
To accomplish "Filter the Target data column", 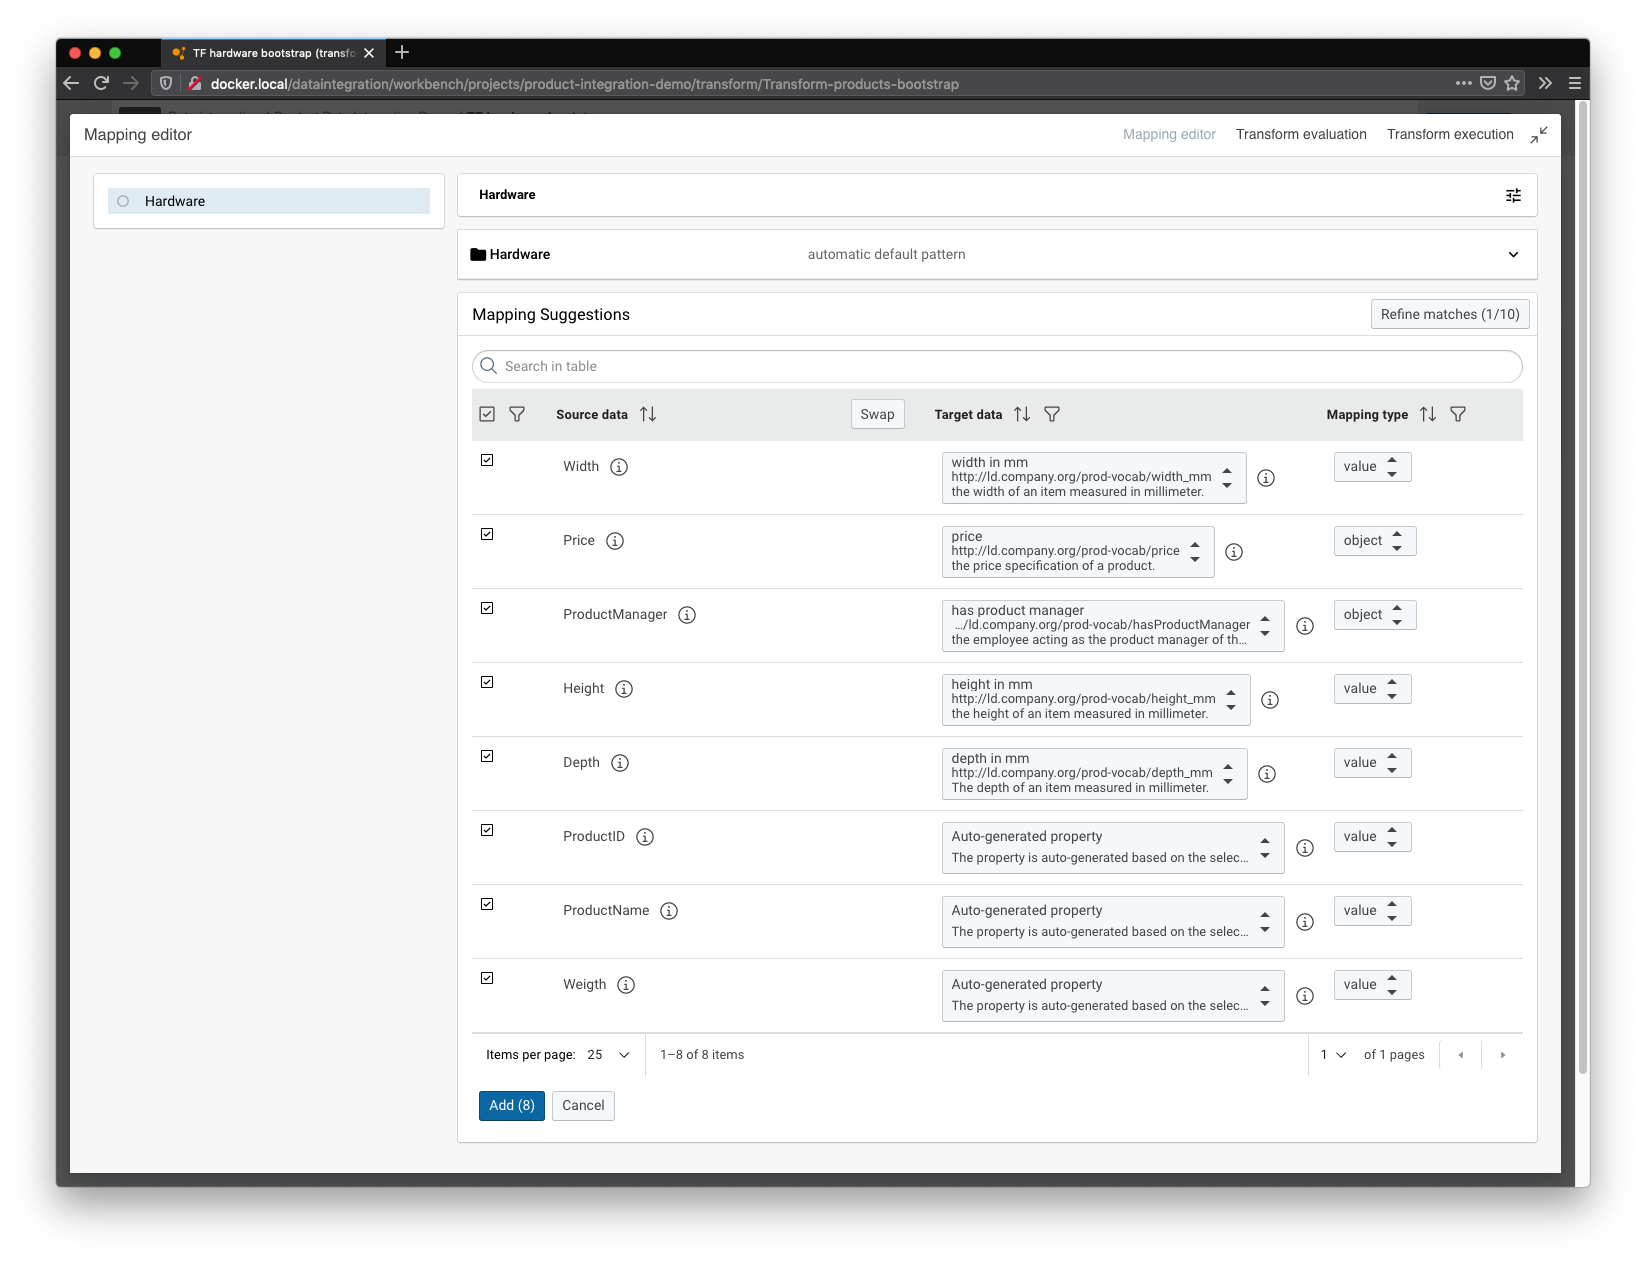I will [x=1052, y=414].
